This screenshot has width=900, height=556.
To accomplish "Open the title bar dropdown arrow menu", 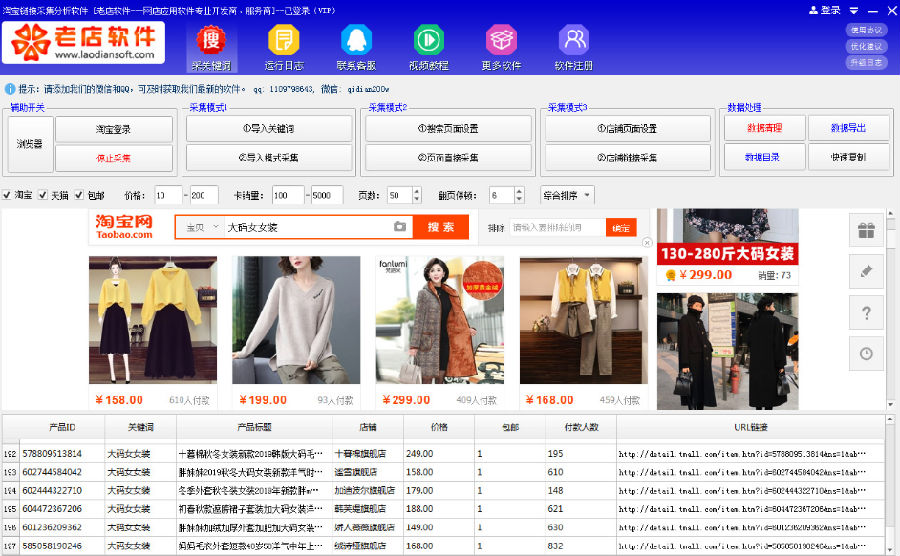I will tap(854, 10).
